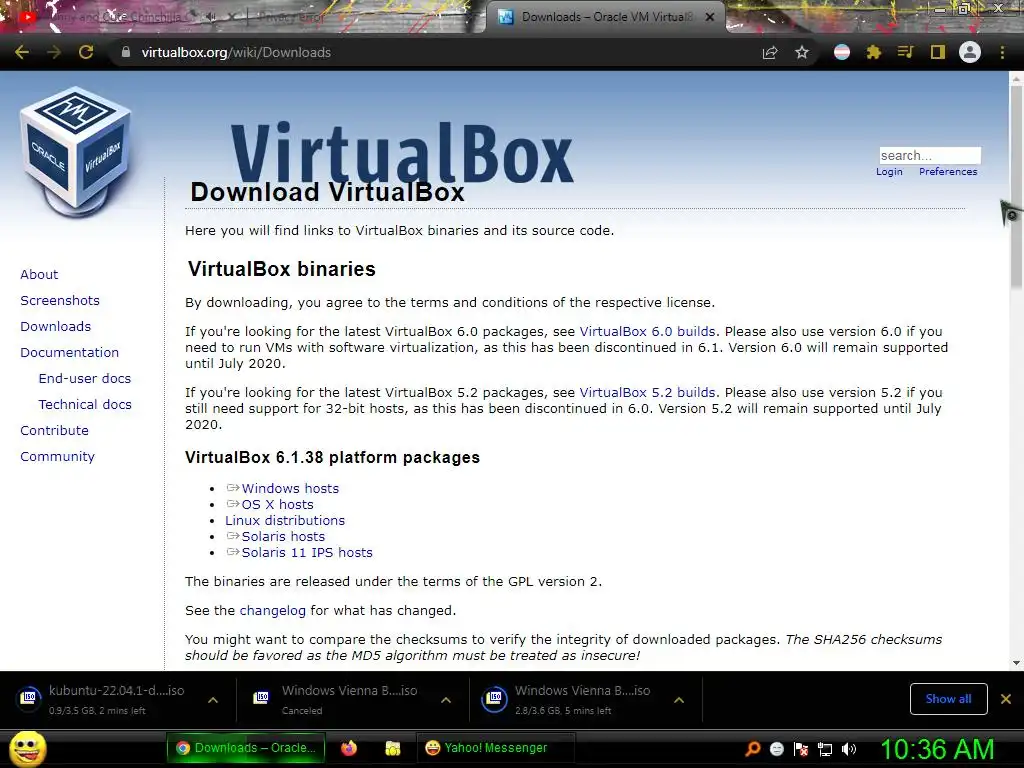Open the media control playlist icon
Viewport: 1024px width, 768px height.
point(905,52)
